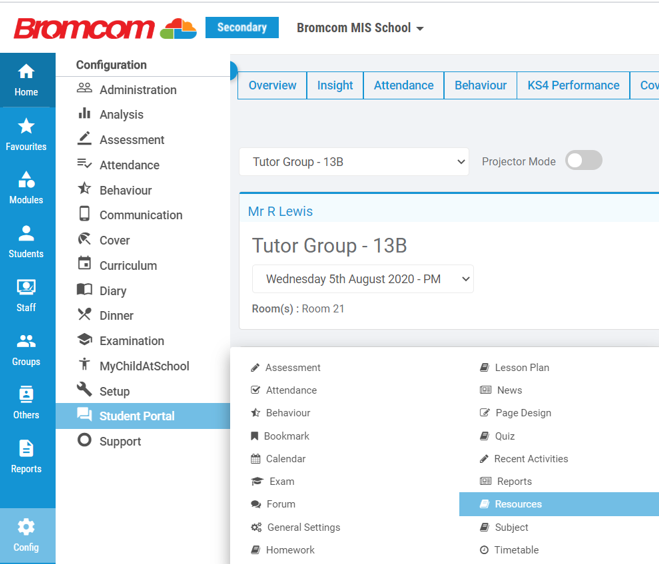Open Resources in Student Portal submenu
659x564 pixels.
tap(559, 504)
